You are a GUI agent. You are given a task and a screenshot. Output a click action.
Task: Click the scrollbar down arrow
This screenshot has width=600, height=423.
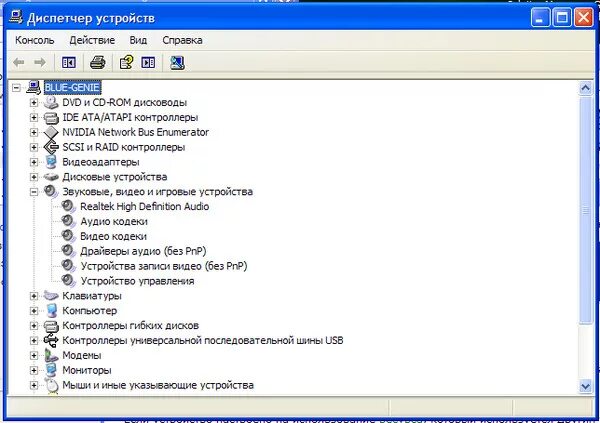point(585,386)
